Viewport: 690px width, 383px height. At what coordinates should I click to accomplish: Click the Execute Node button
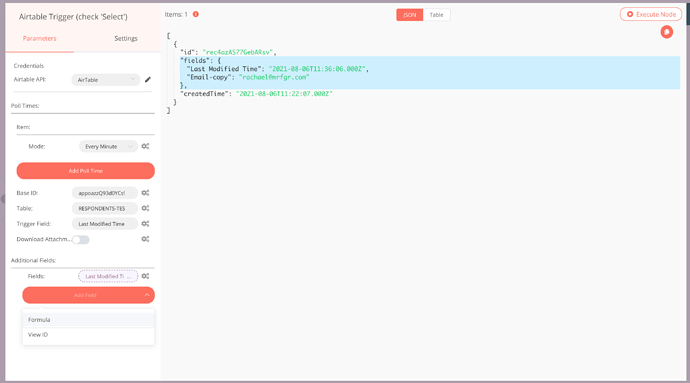[x=651, y=14]
